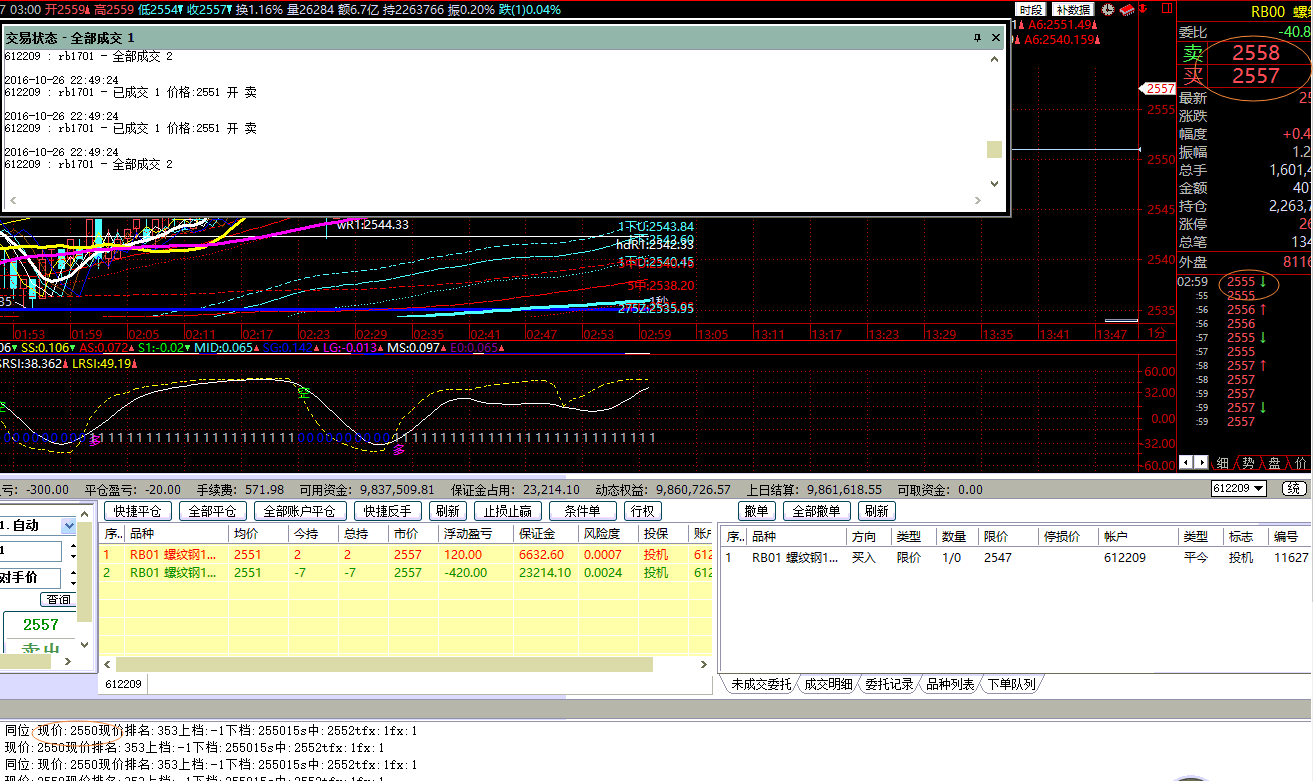
Task: Click the left arrow of the positions table scrollbar
Action: coord(109,664)
